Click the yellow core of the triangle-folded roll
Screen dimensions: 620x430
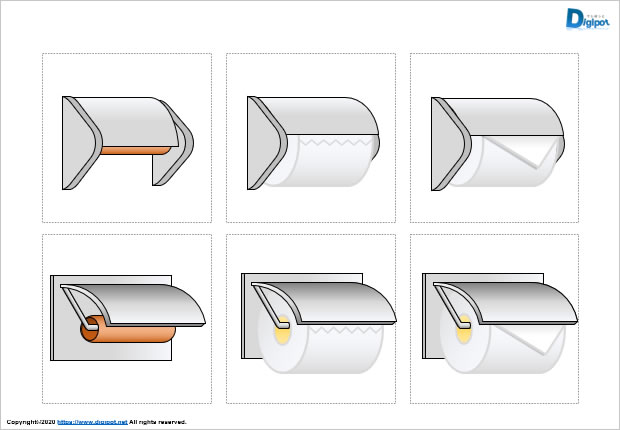[464, 330]
